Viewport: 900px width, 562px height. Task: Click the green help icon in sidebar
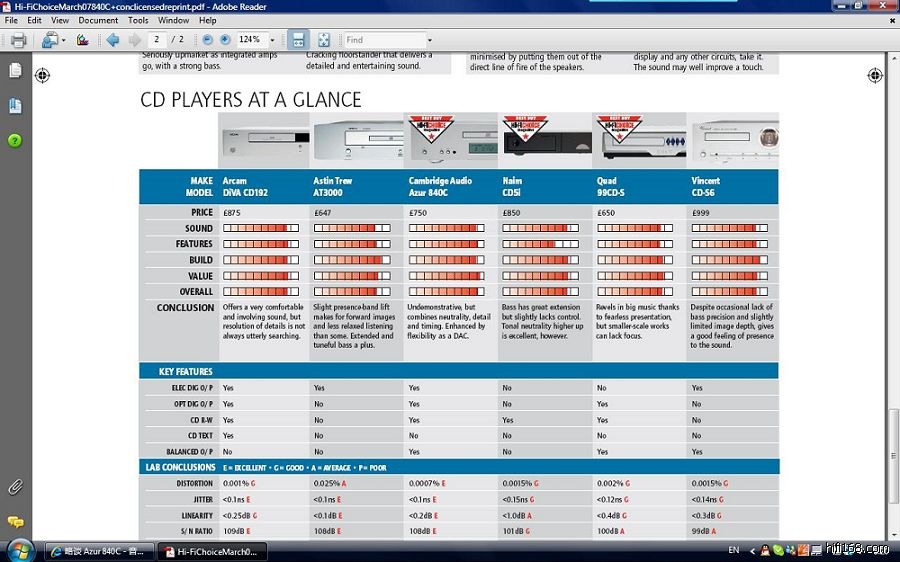coord(15,140)
